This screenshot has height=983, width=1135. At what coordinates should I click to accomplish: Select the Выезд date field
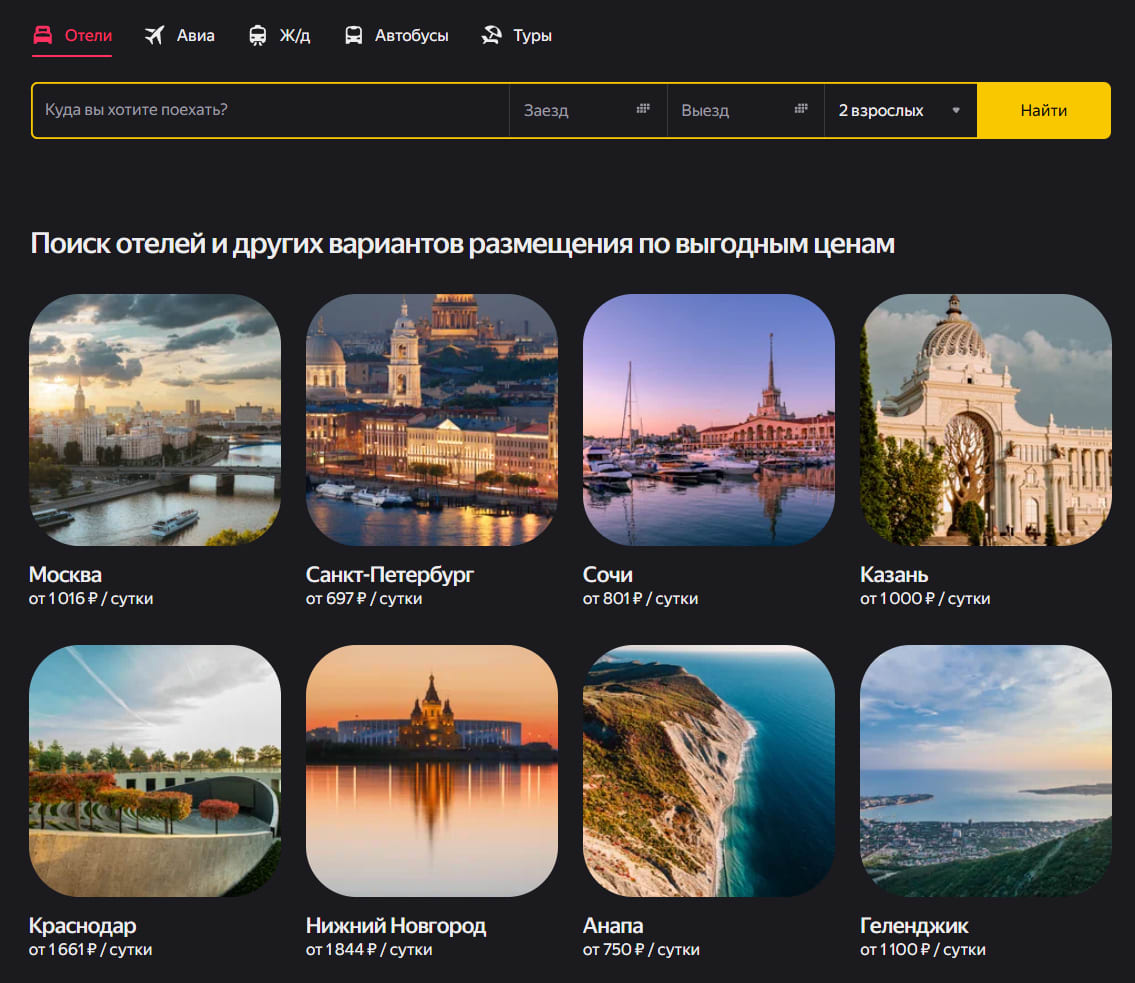click(746, 110)
